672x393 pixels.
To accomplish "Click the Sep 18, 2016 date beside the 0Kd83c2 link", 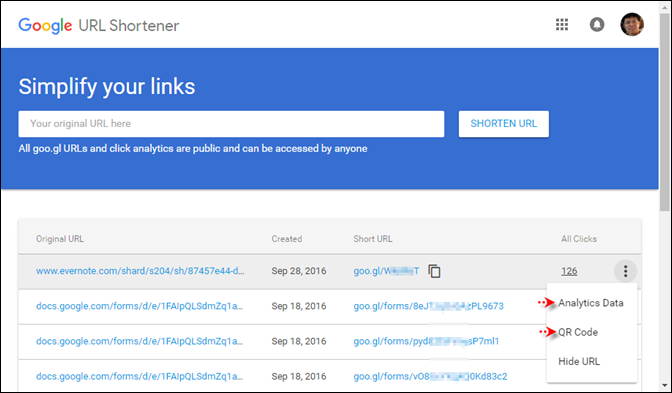I will [299, 376].
